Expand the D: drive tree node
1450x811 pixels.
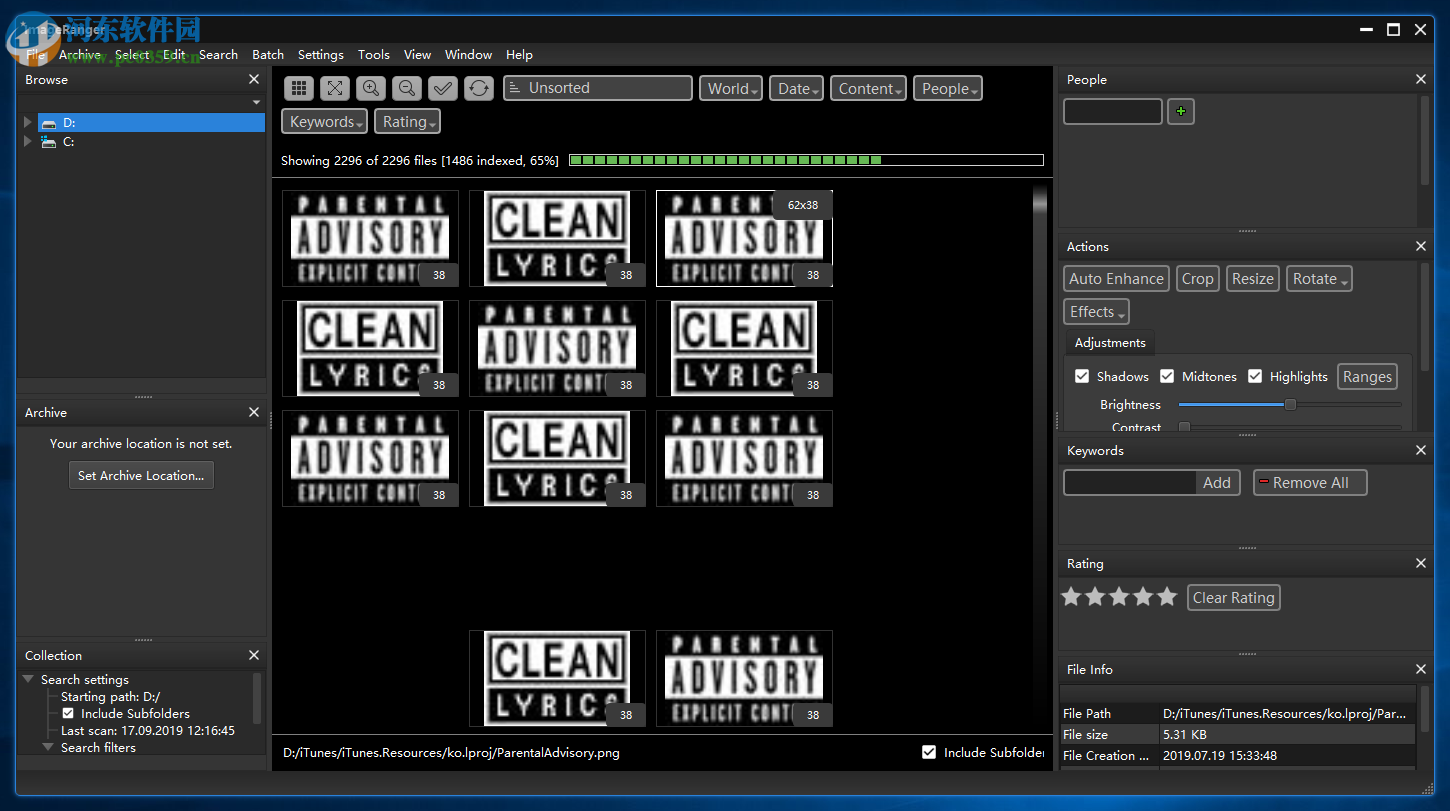(28, 123)
